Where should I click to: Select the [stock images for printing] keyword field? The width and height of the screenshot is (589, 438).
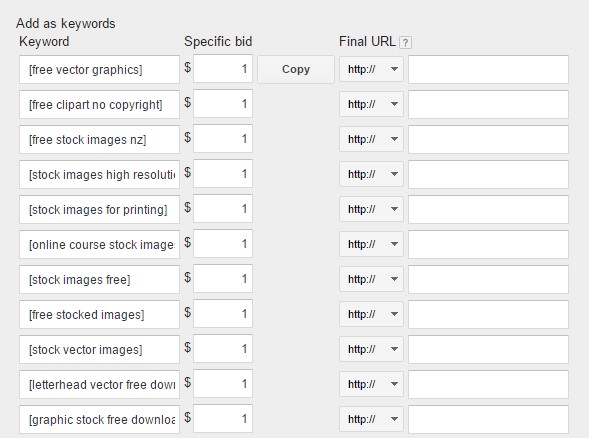point(100,209)
